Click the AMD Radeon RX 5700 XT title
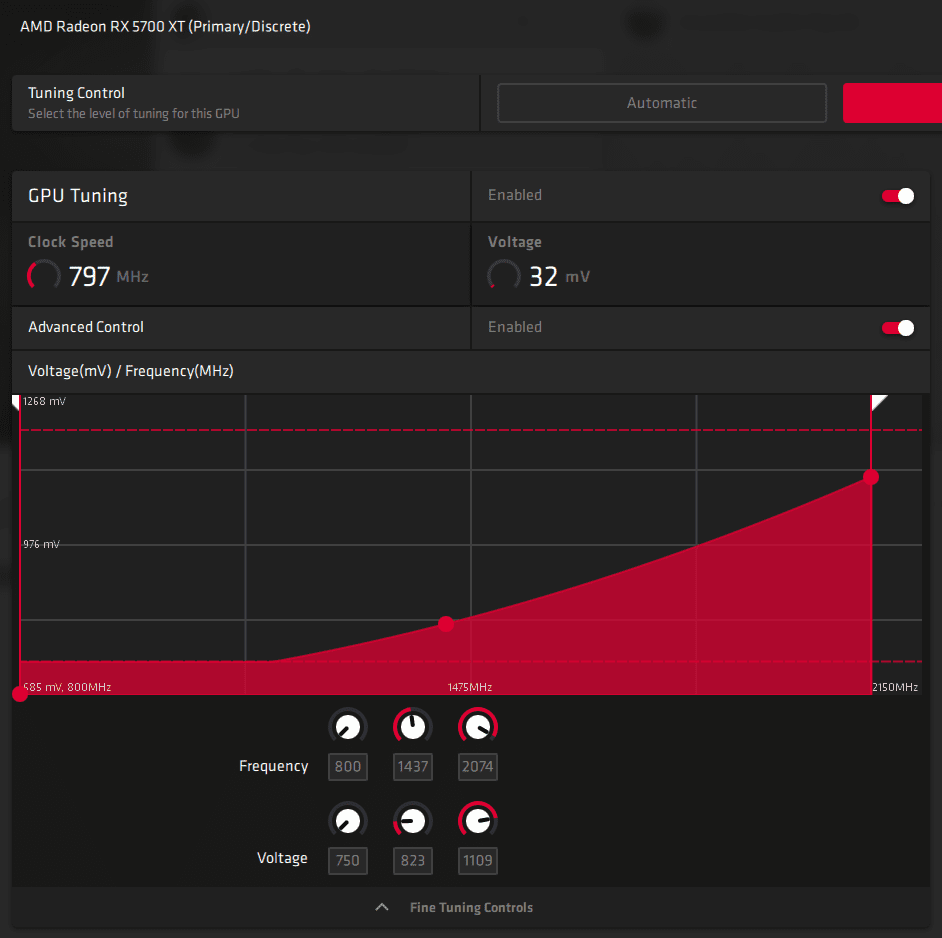This screenshot has height=938, width=942. [x=165, y=26]
